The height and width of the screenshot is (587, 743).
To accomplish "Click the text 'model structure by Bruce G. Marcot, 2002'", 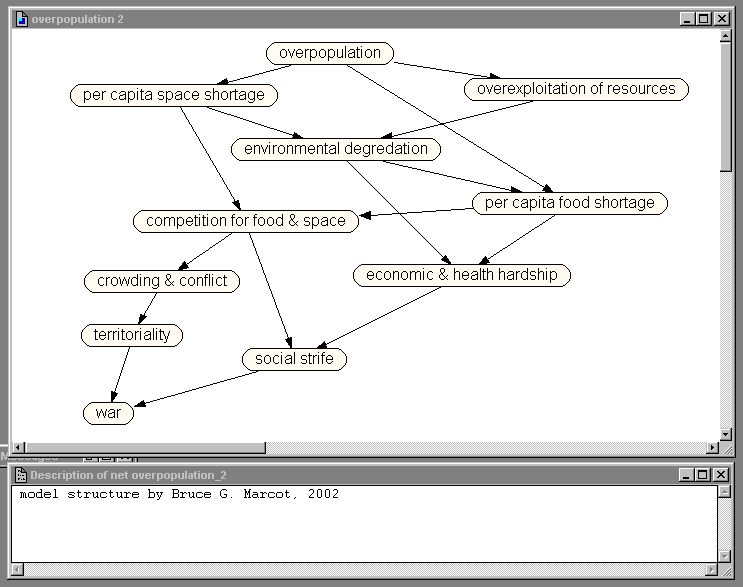I will [x=179, y=494].
